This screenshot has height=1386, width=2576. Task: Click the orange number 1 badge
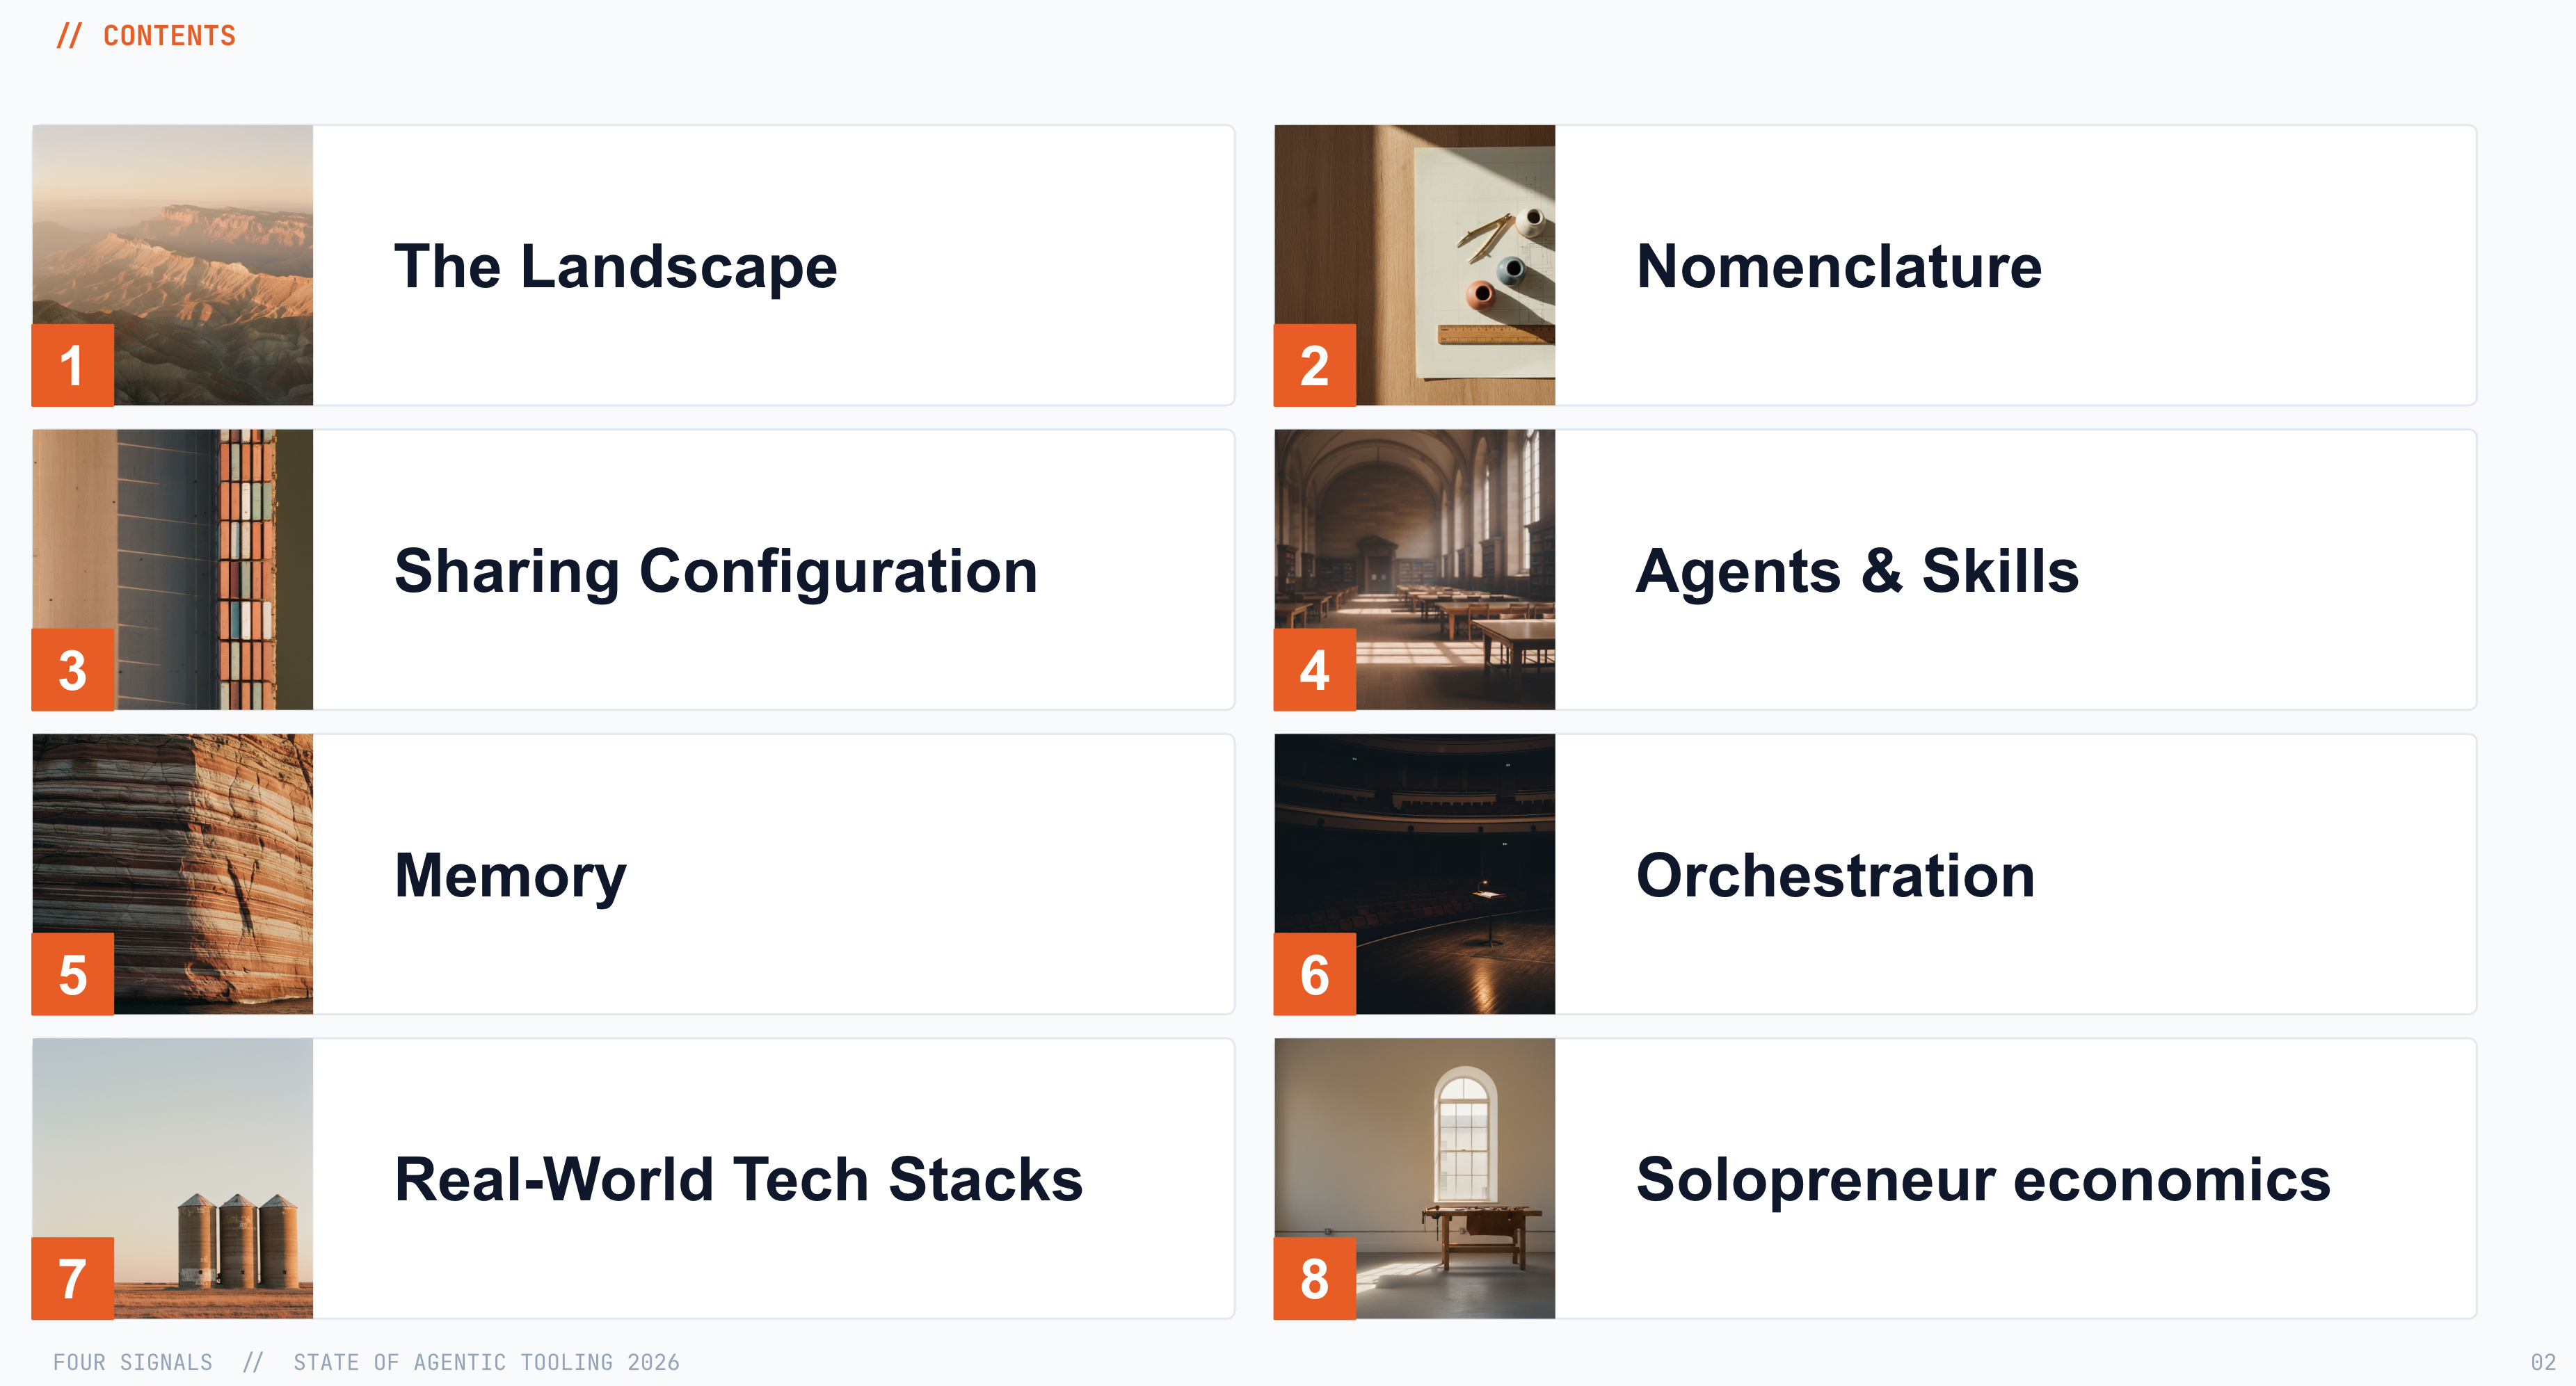coord(73,365)
